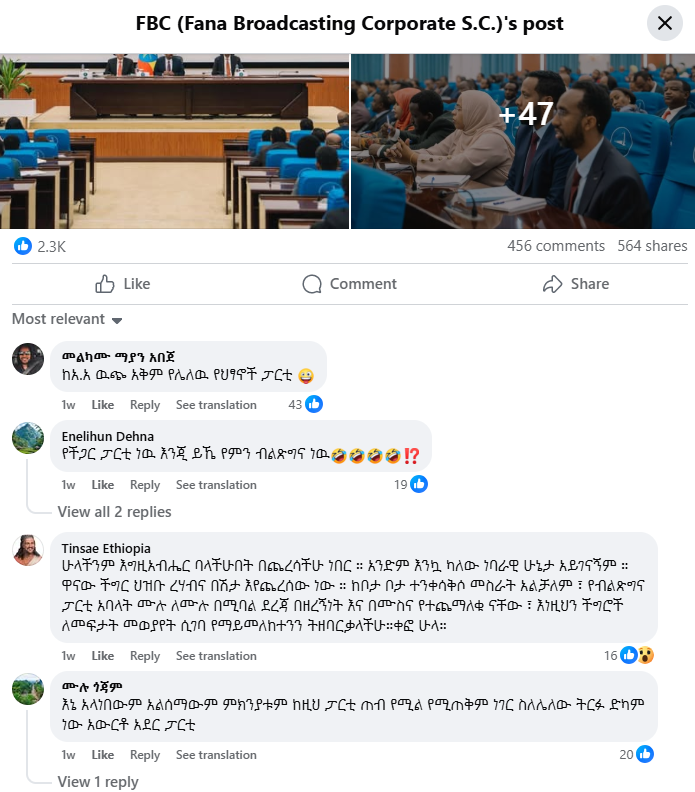The image size is (695, 792).
Task: Show reactions on Tinsae Ethiopia's comment
Action: click(x=629, y=655)
